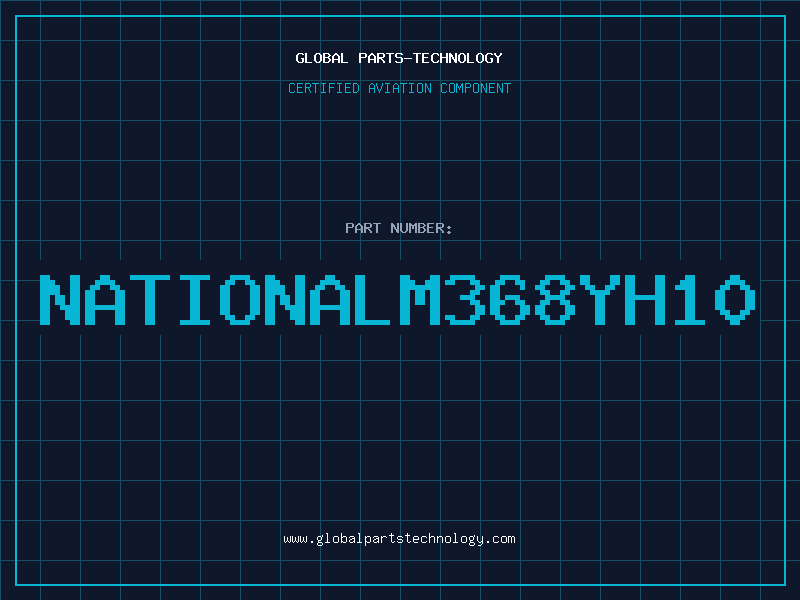Select the CERTIFIED AVIATION COMPONENT subtitle
The image size is (800, 600).
[399, 88]
